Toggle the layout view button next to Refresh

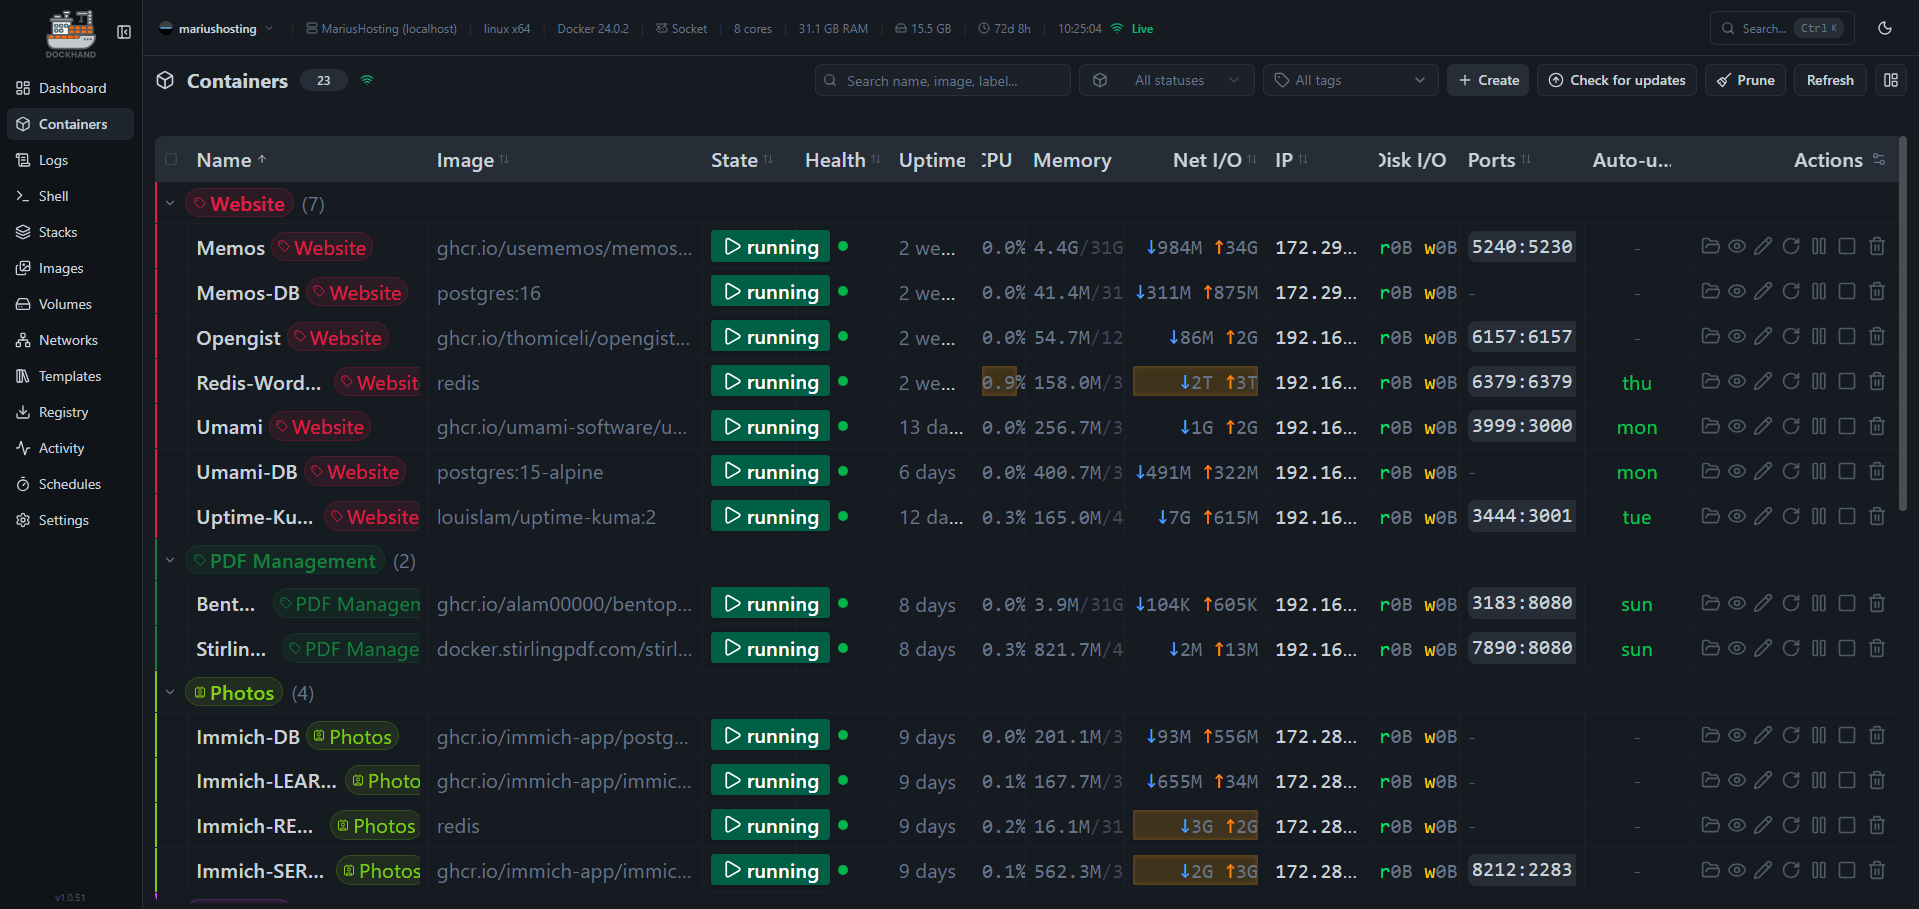(1891, 80)
